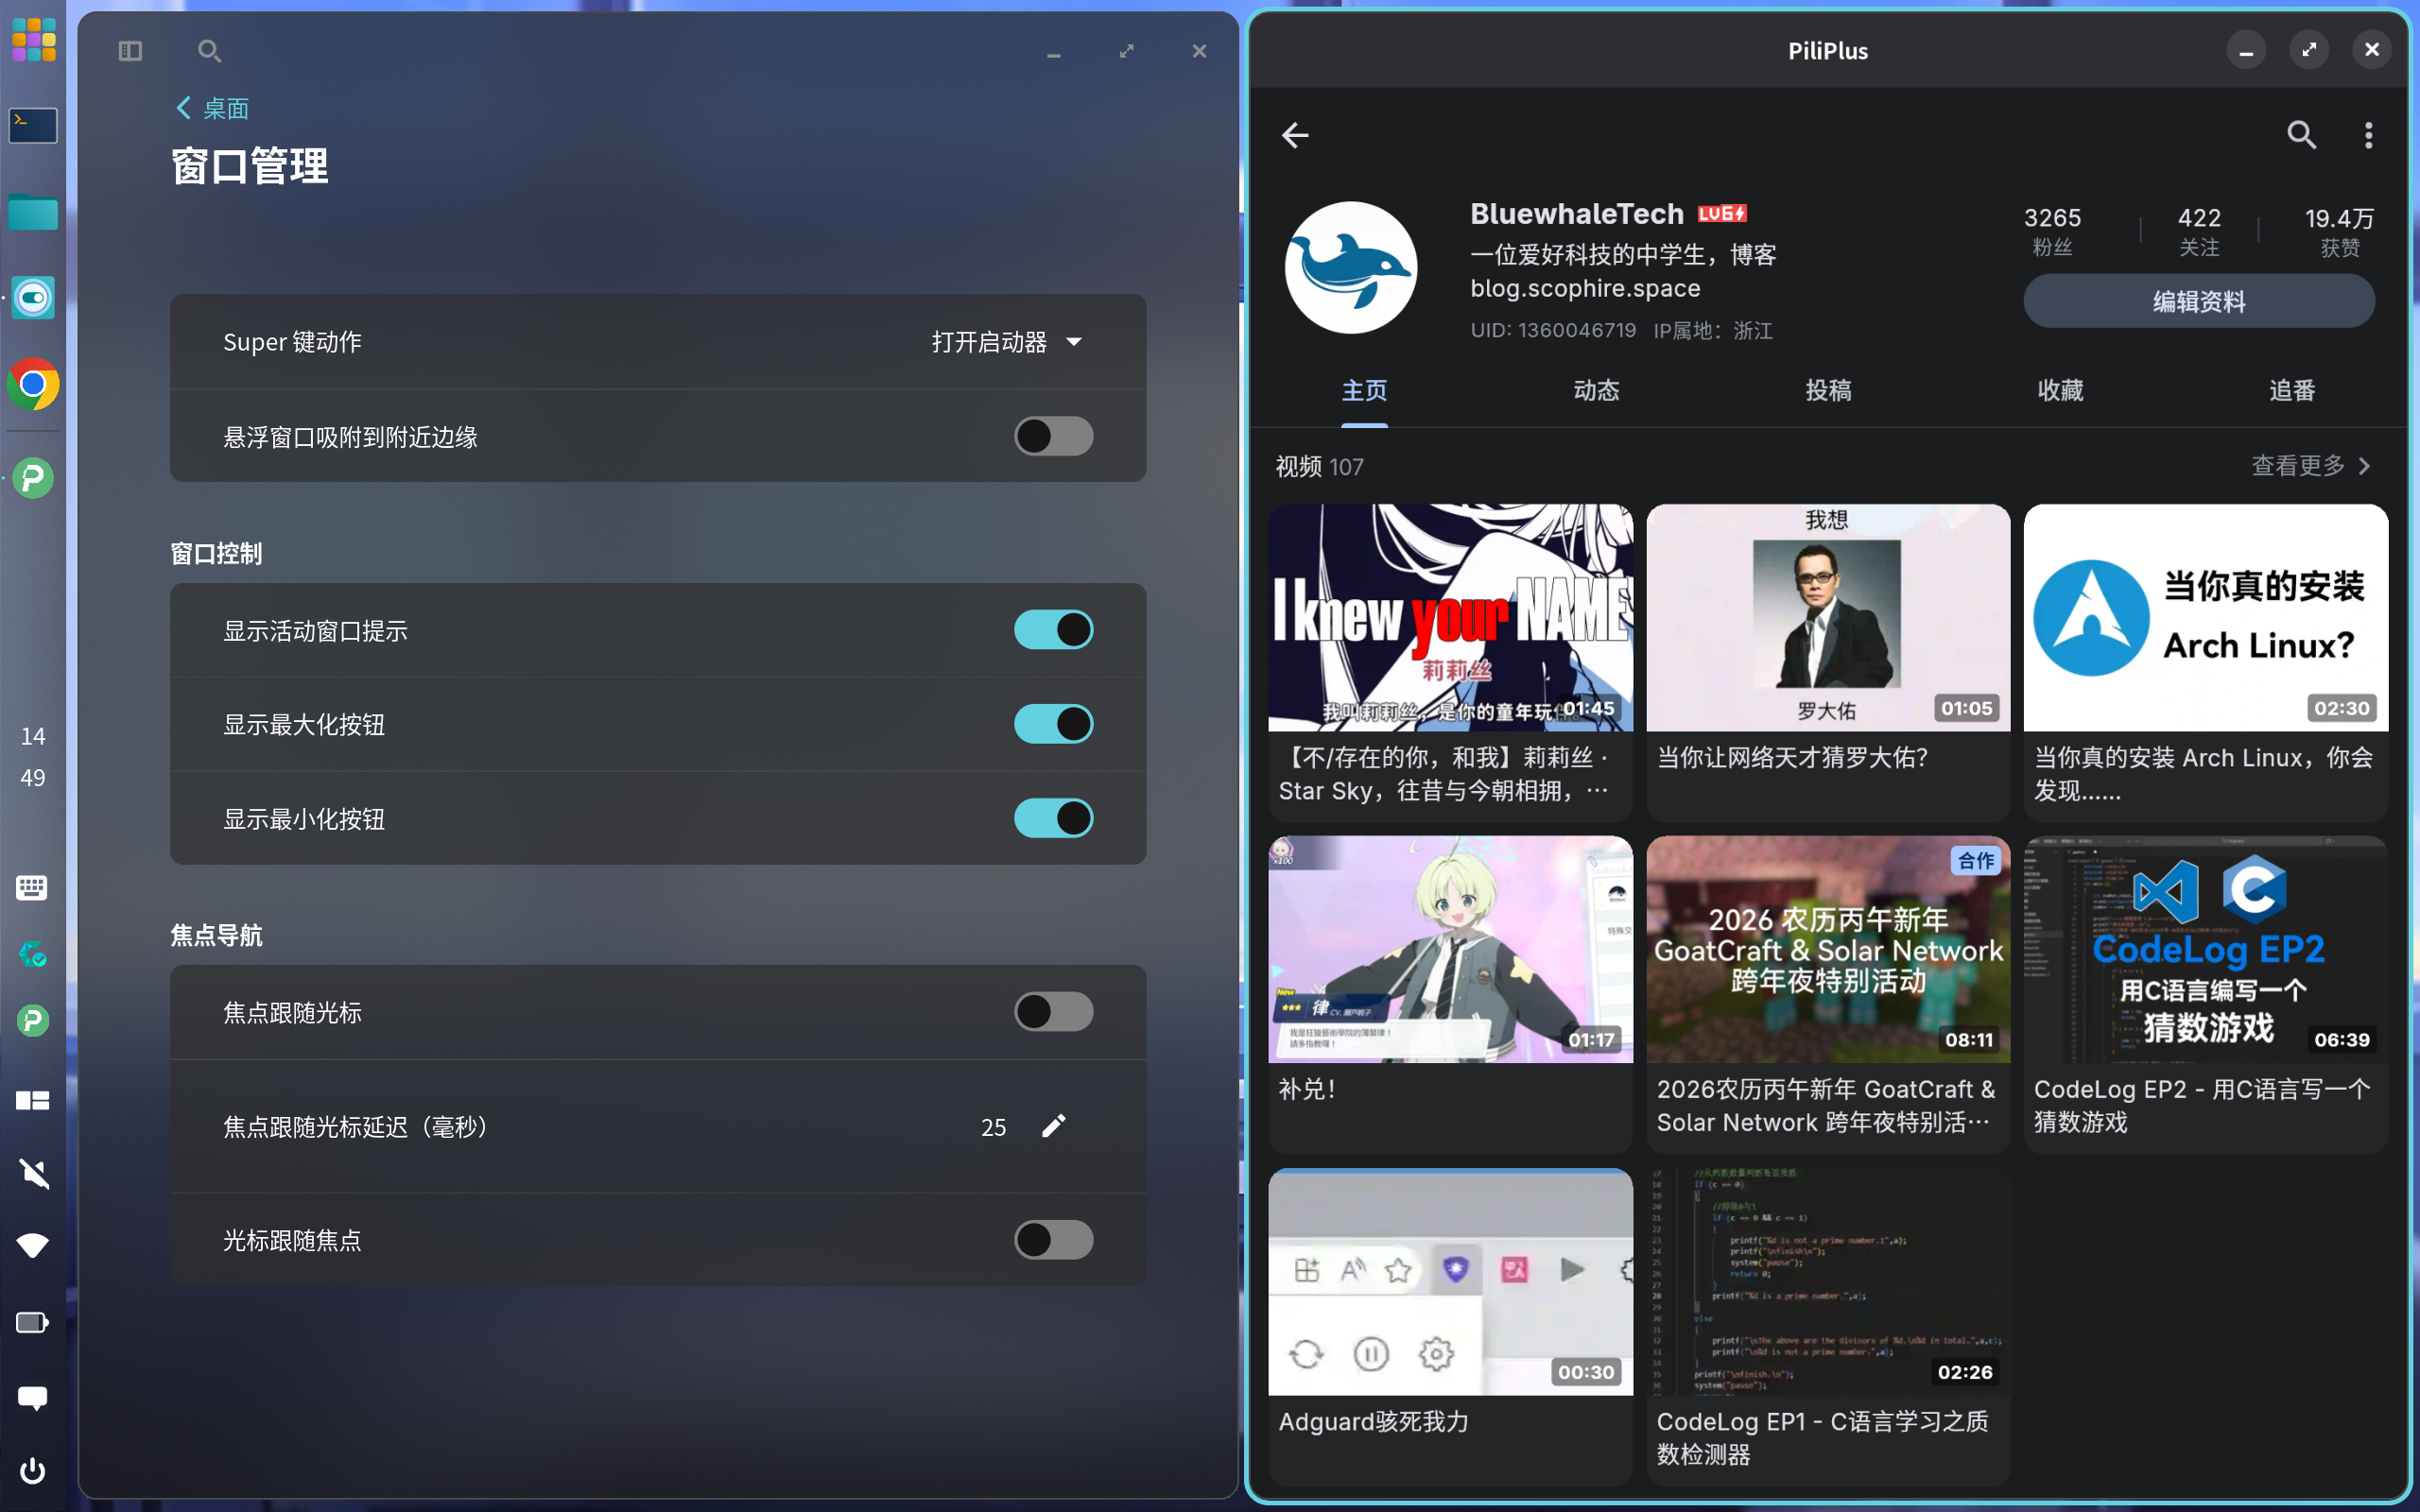Launch the terminal from the dock
Image resolution: width=2420 pixels, height=1512 pixels.
click(33, 125)
